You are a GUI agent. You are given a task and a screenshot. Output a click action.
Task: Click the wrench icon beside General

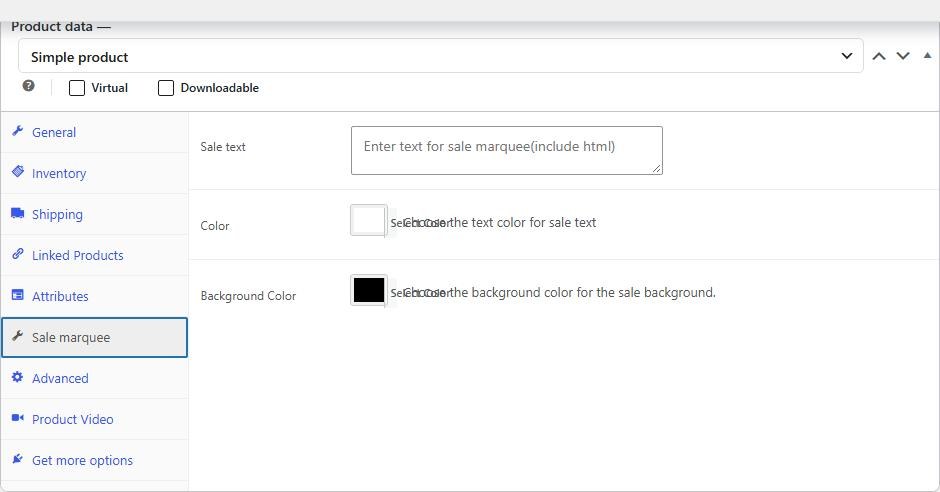pyautogui.click(x=17, y=131)
